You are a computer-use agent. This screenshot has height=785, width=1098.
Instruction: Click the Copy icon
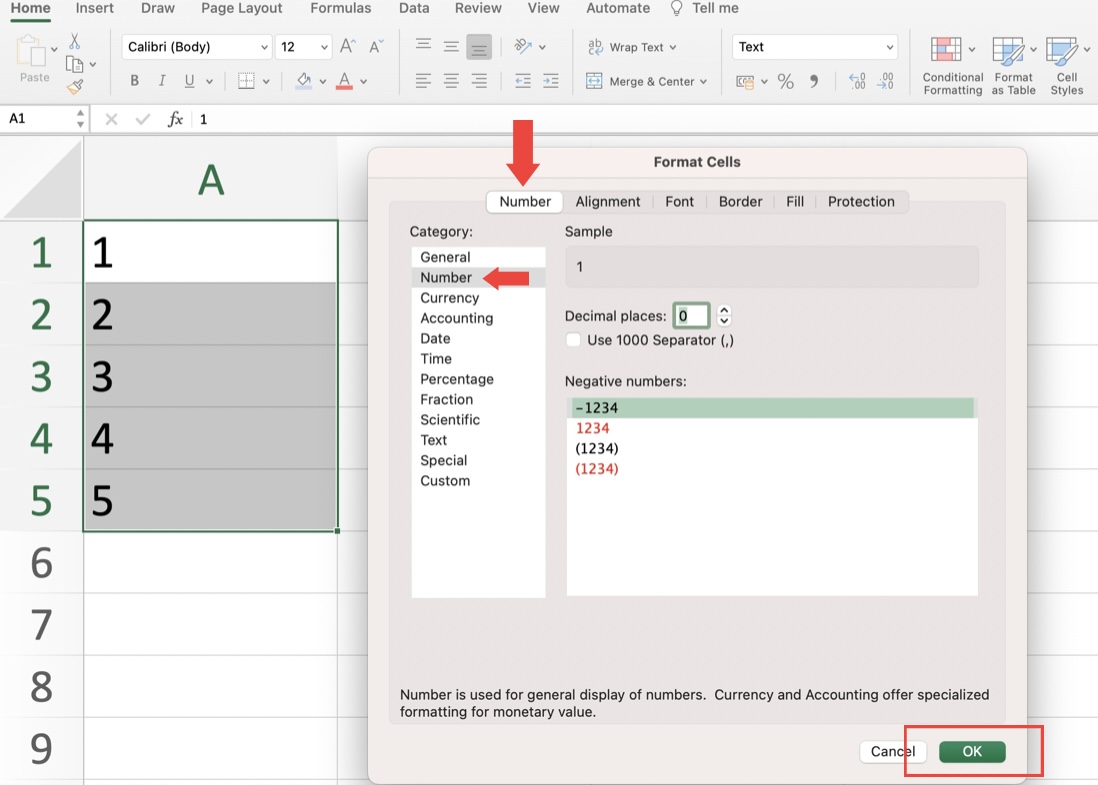[74, 64]
